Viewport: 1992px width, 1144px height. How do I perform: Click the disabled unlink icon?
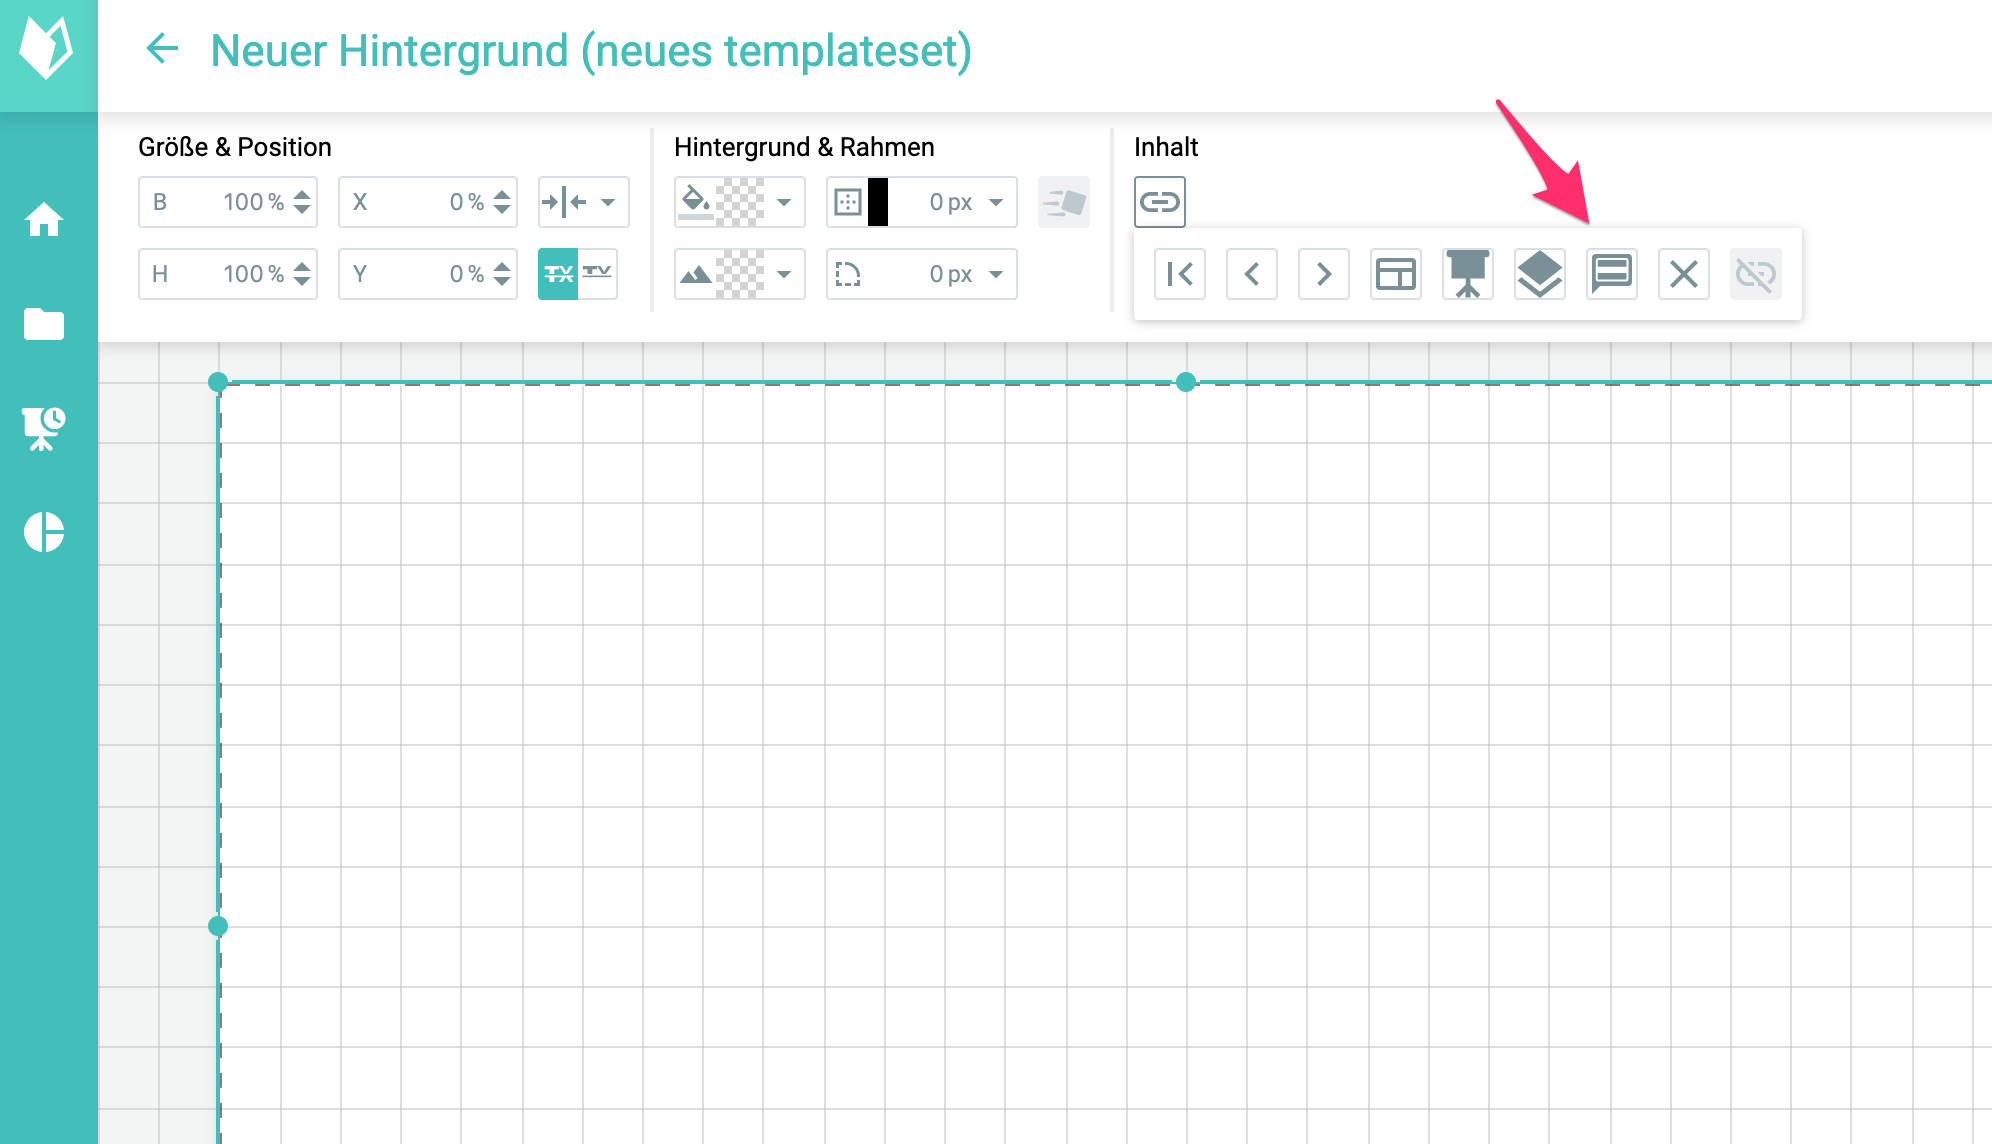pyautogui.click(x=1756, y=274)
